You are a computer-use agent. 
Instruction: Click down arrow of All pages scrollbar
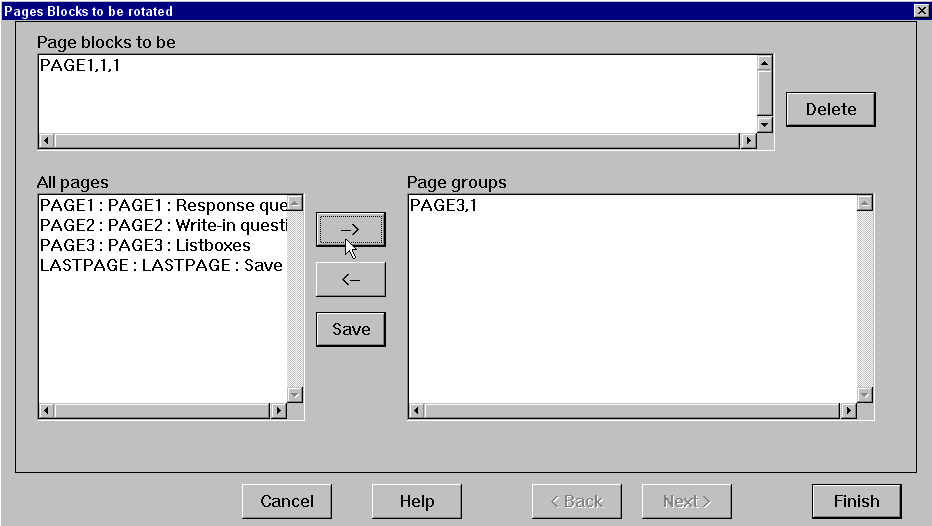pyautogui.click(x=295, y=395)
